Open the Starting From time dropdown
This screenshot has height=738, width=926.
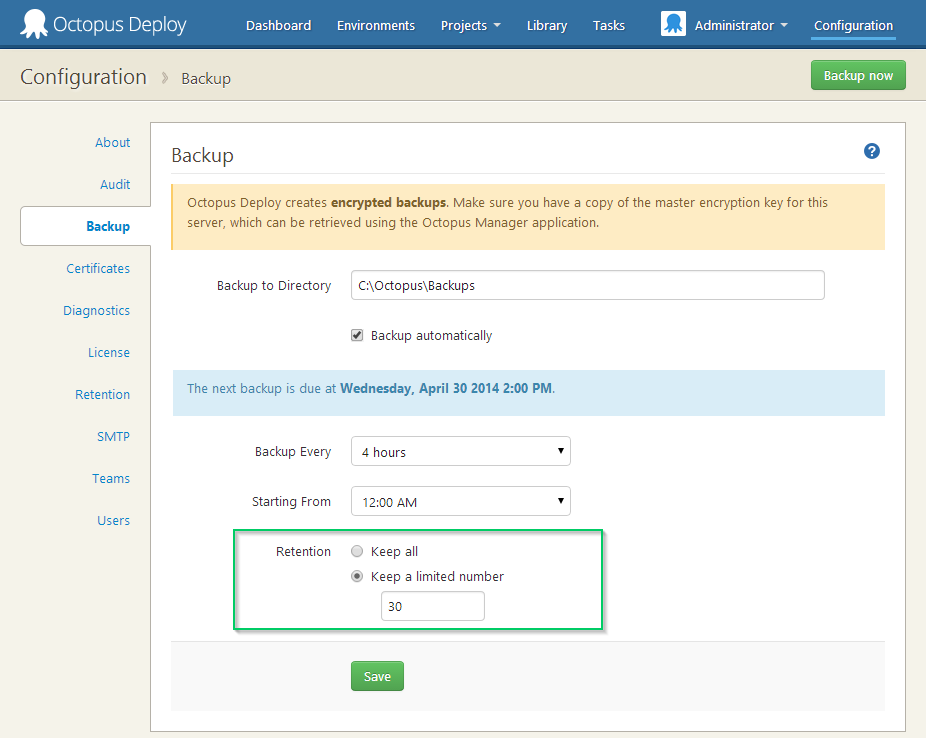tap(460, 501)
